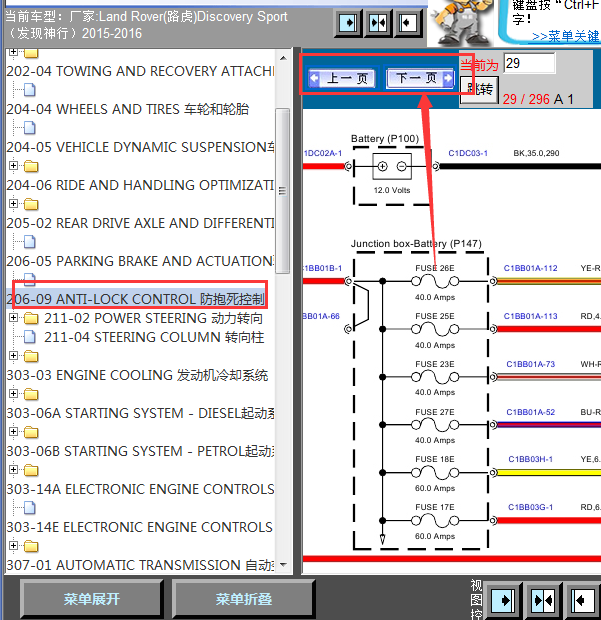Select 303-06A STARTING SYSTEM - DIESEL item
This screenshot has height=620, width=601.
(140, 413)
